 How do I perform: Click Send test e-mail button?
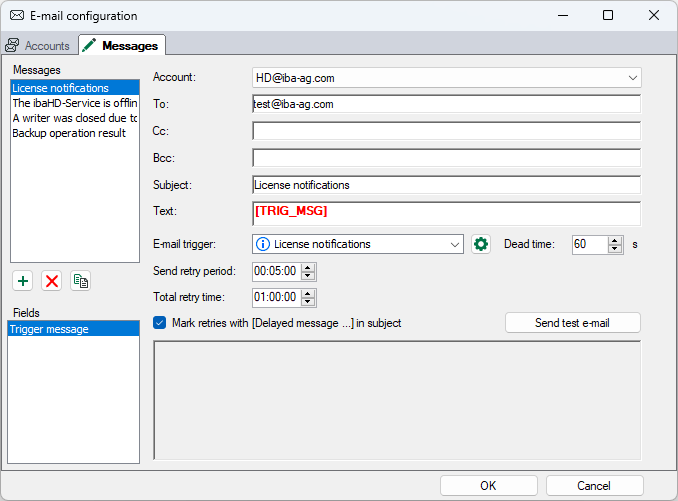click(x=573, y=323)
